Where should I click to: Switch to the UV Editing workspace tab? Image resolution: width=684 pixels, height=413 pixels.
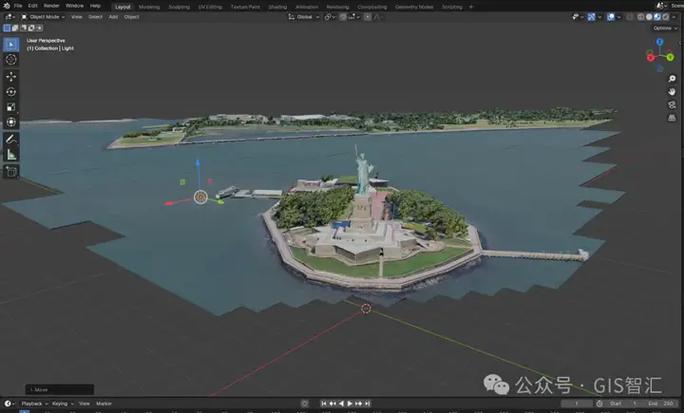[x=210, y=7]
